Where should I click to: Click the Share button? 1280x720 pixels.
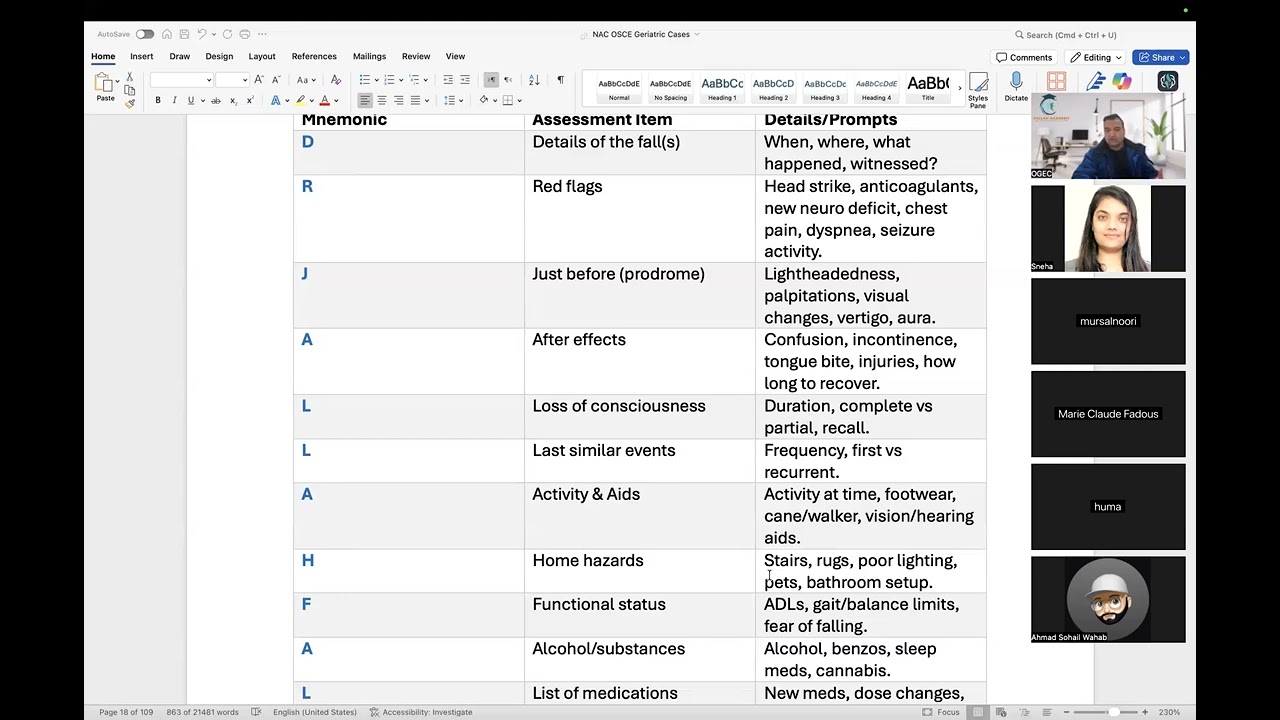[1160, 57]
